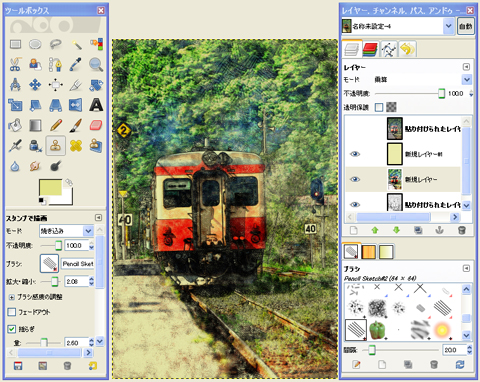480x382 pixels.
Task: Select the Flip tool
Action: pos(76,105)
